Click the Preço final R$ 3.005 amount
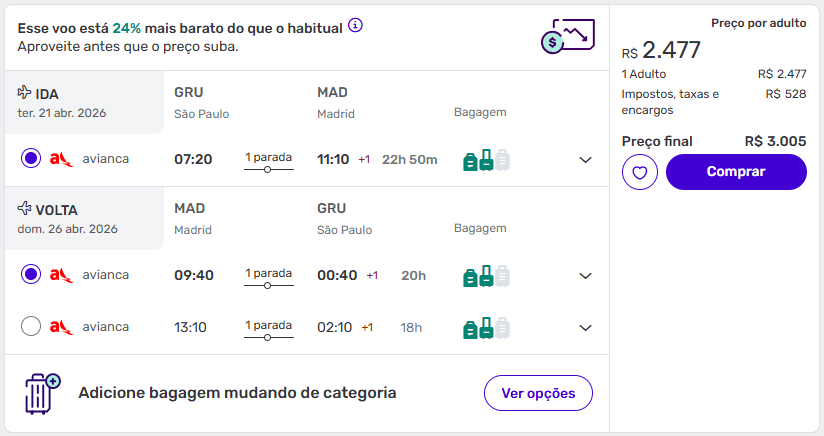The height and width of the screenshot is (436, 824). click(775, 141)
